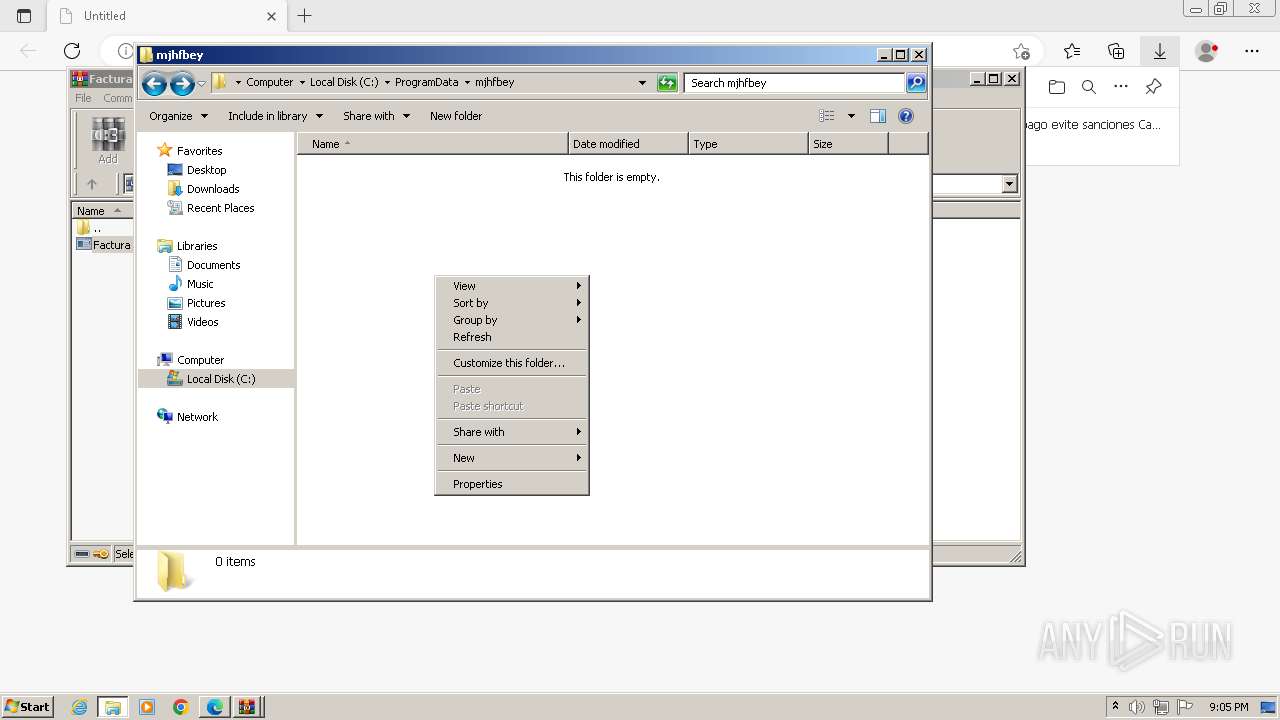The image size is (1280, 720).
Task: Close the Untitled browser tab
Action: (x=271, y=16)
